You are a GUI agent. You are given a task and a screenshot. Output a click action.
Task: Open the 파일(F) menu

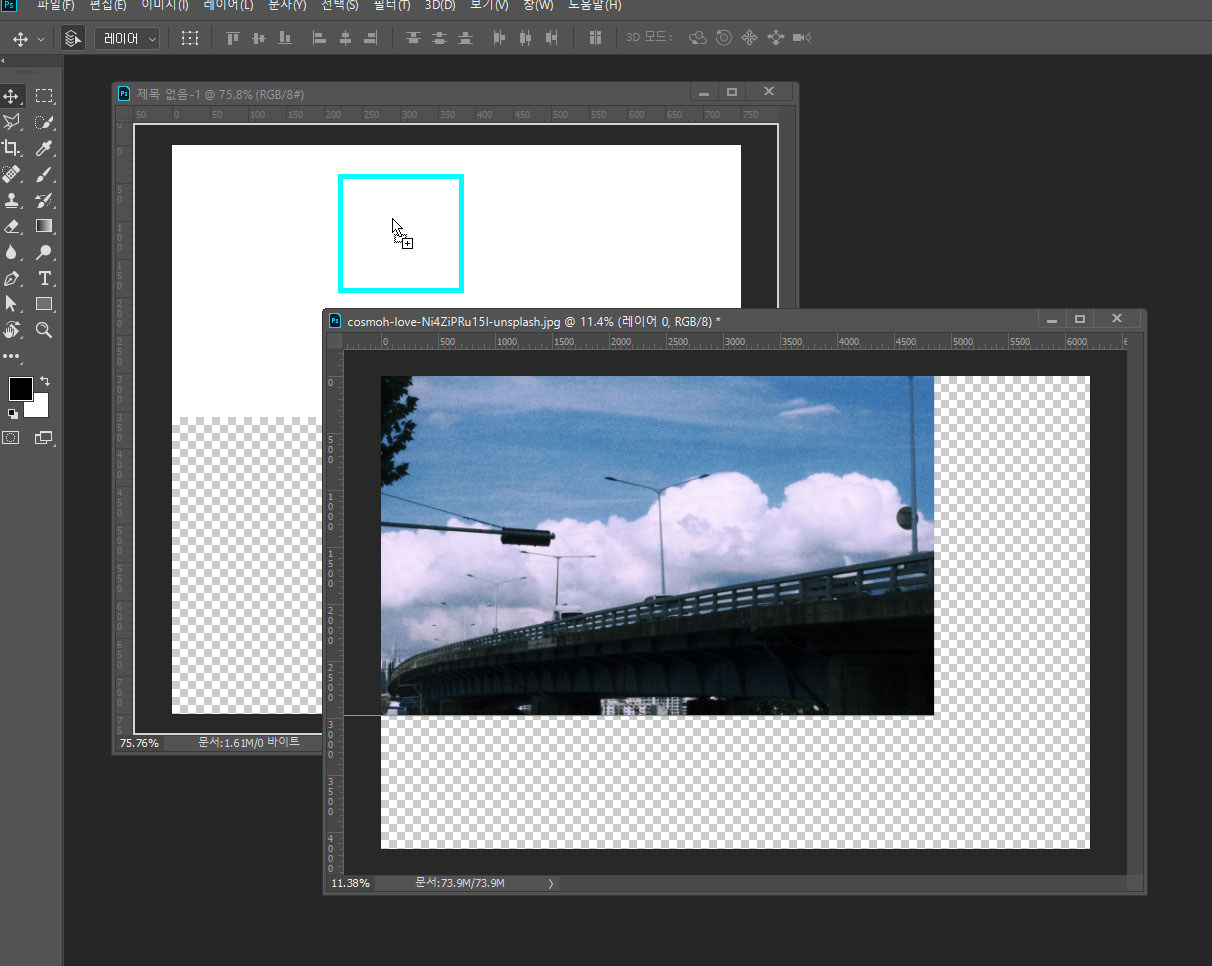[x=56, y=5]
